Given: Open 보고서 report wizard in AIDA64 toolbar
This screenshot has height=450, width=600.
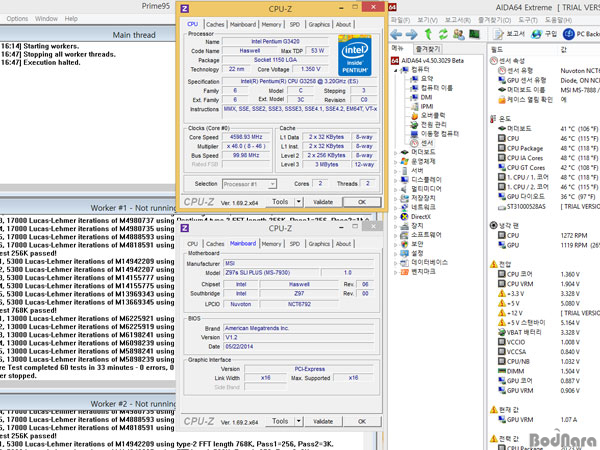Looking at the screenshot, I should (509, 34).
